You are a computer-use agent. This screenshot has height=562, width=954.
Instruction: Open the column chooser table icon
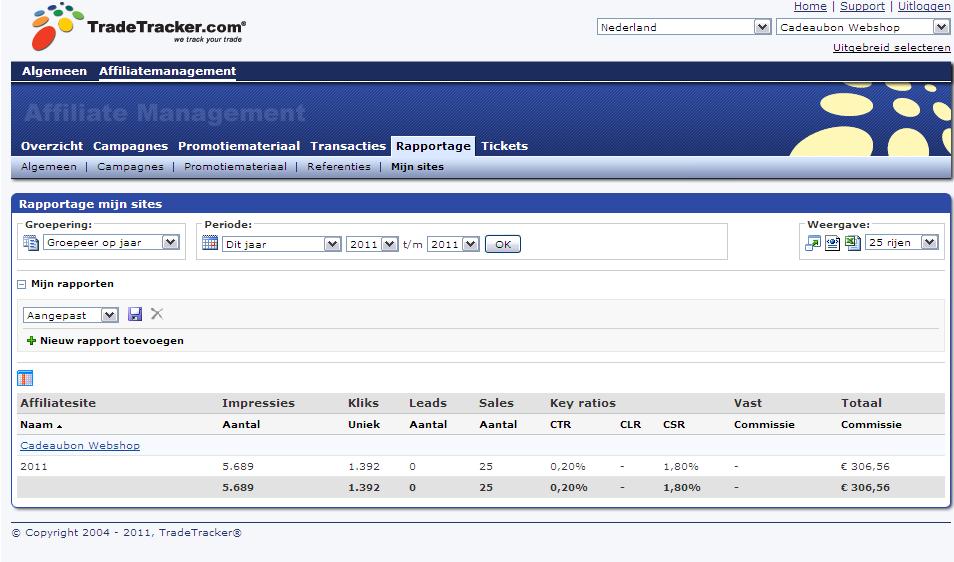point(25,378)
